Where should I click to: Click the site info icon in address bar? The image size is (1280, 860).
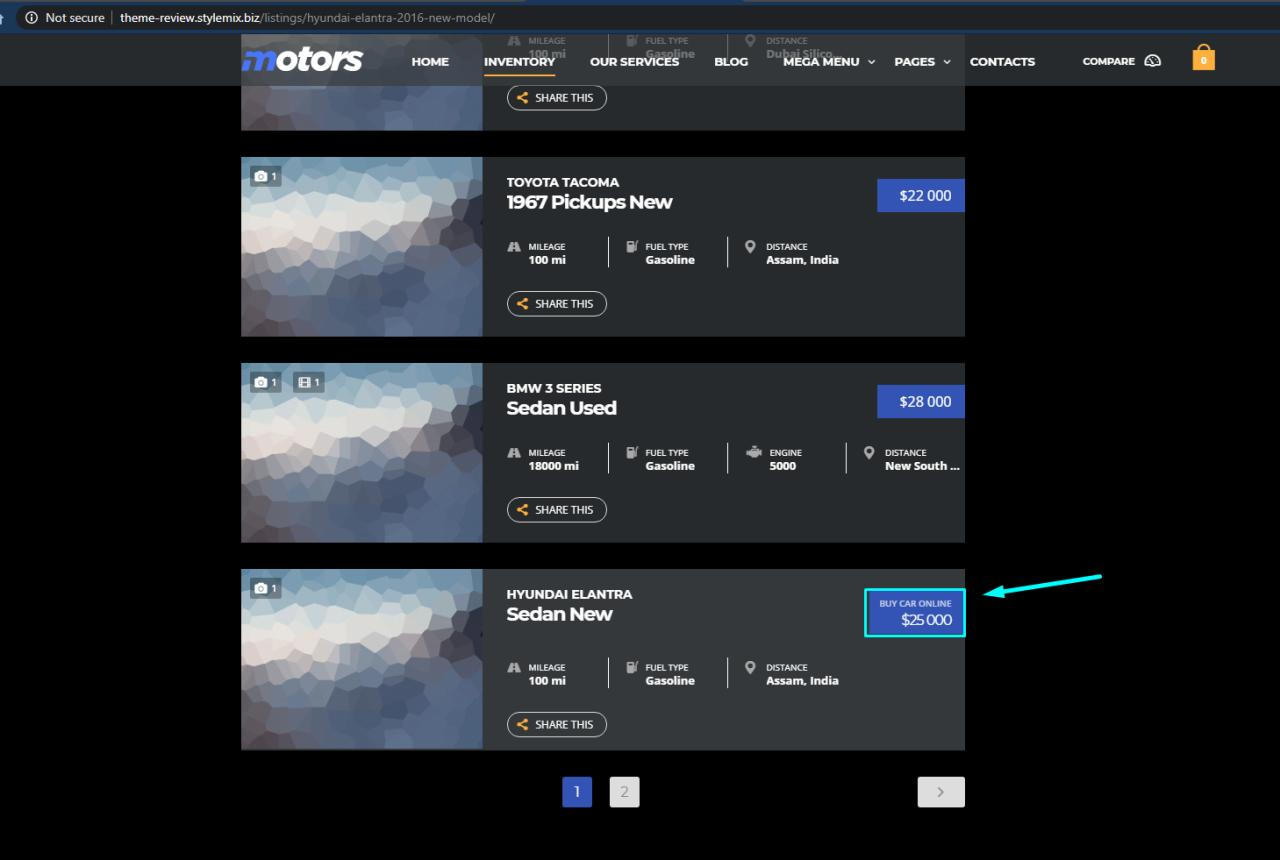click(31, 18)
